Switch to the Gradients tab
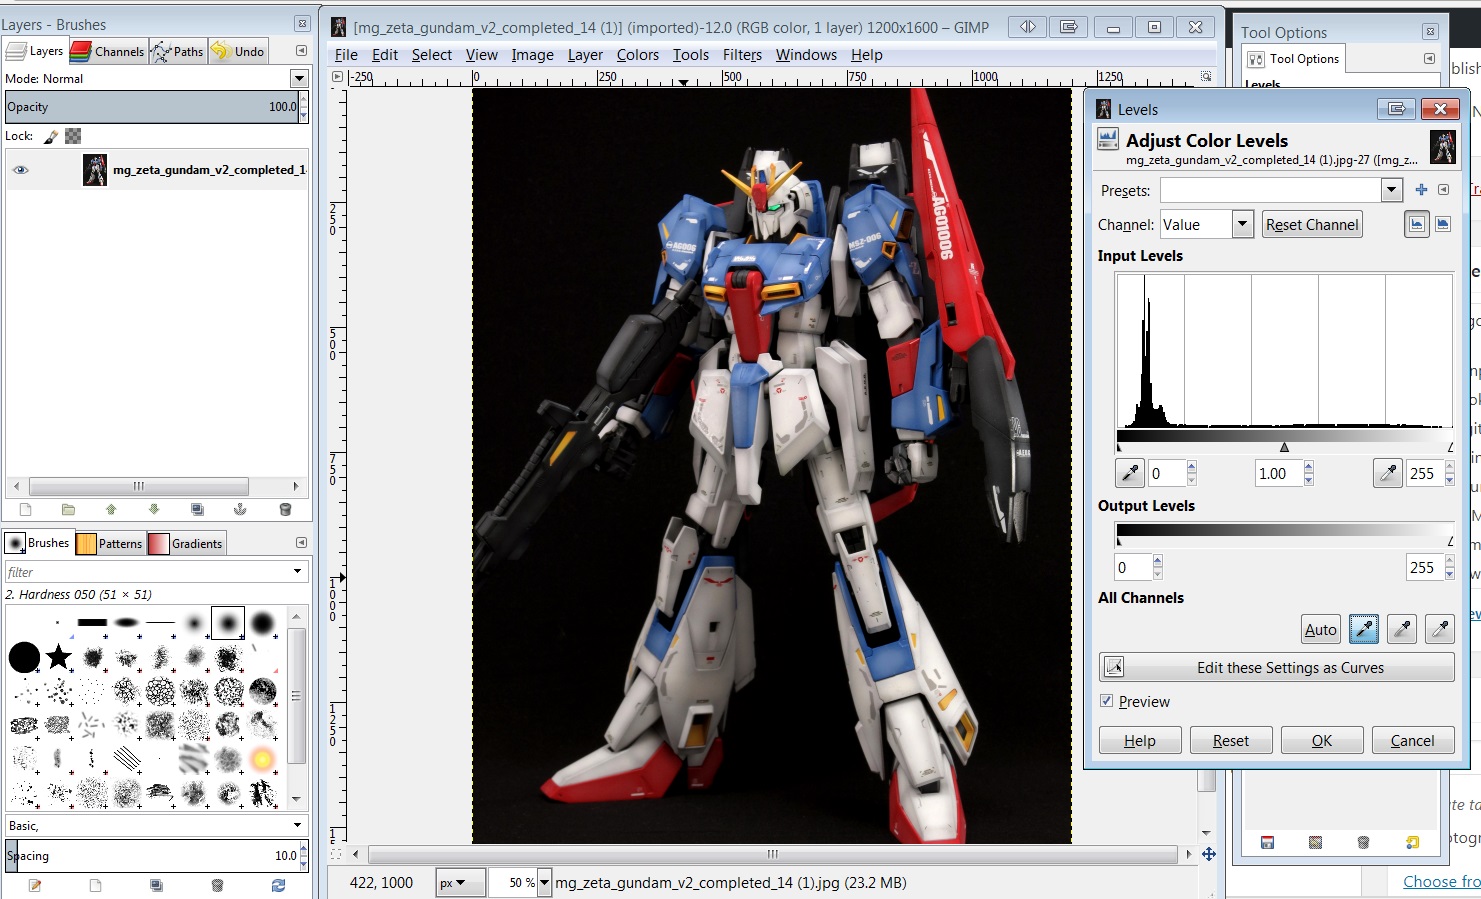 186,543
